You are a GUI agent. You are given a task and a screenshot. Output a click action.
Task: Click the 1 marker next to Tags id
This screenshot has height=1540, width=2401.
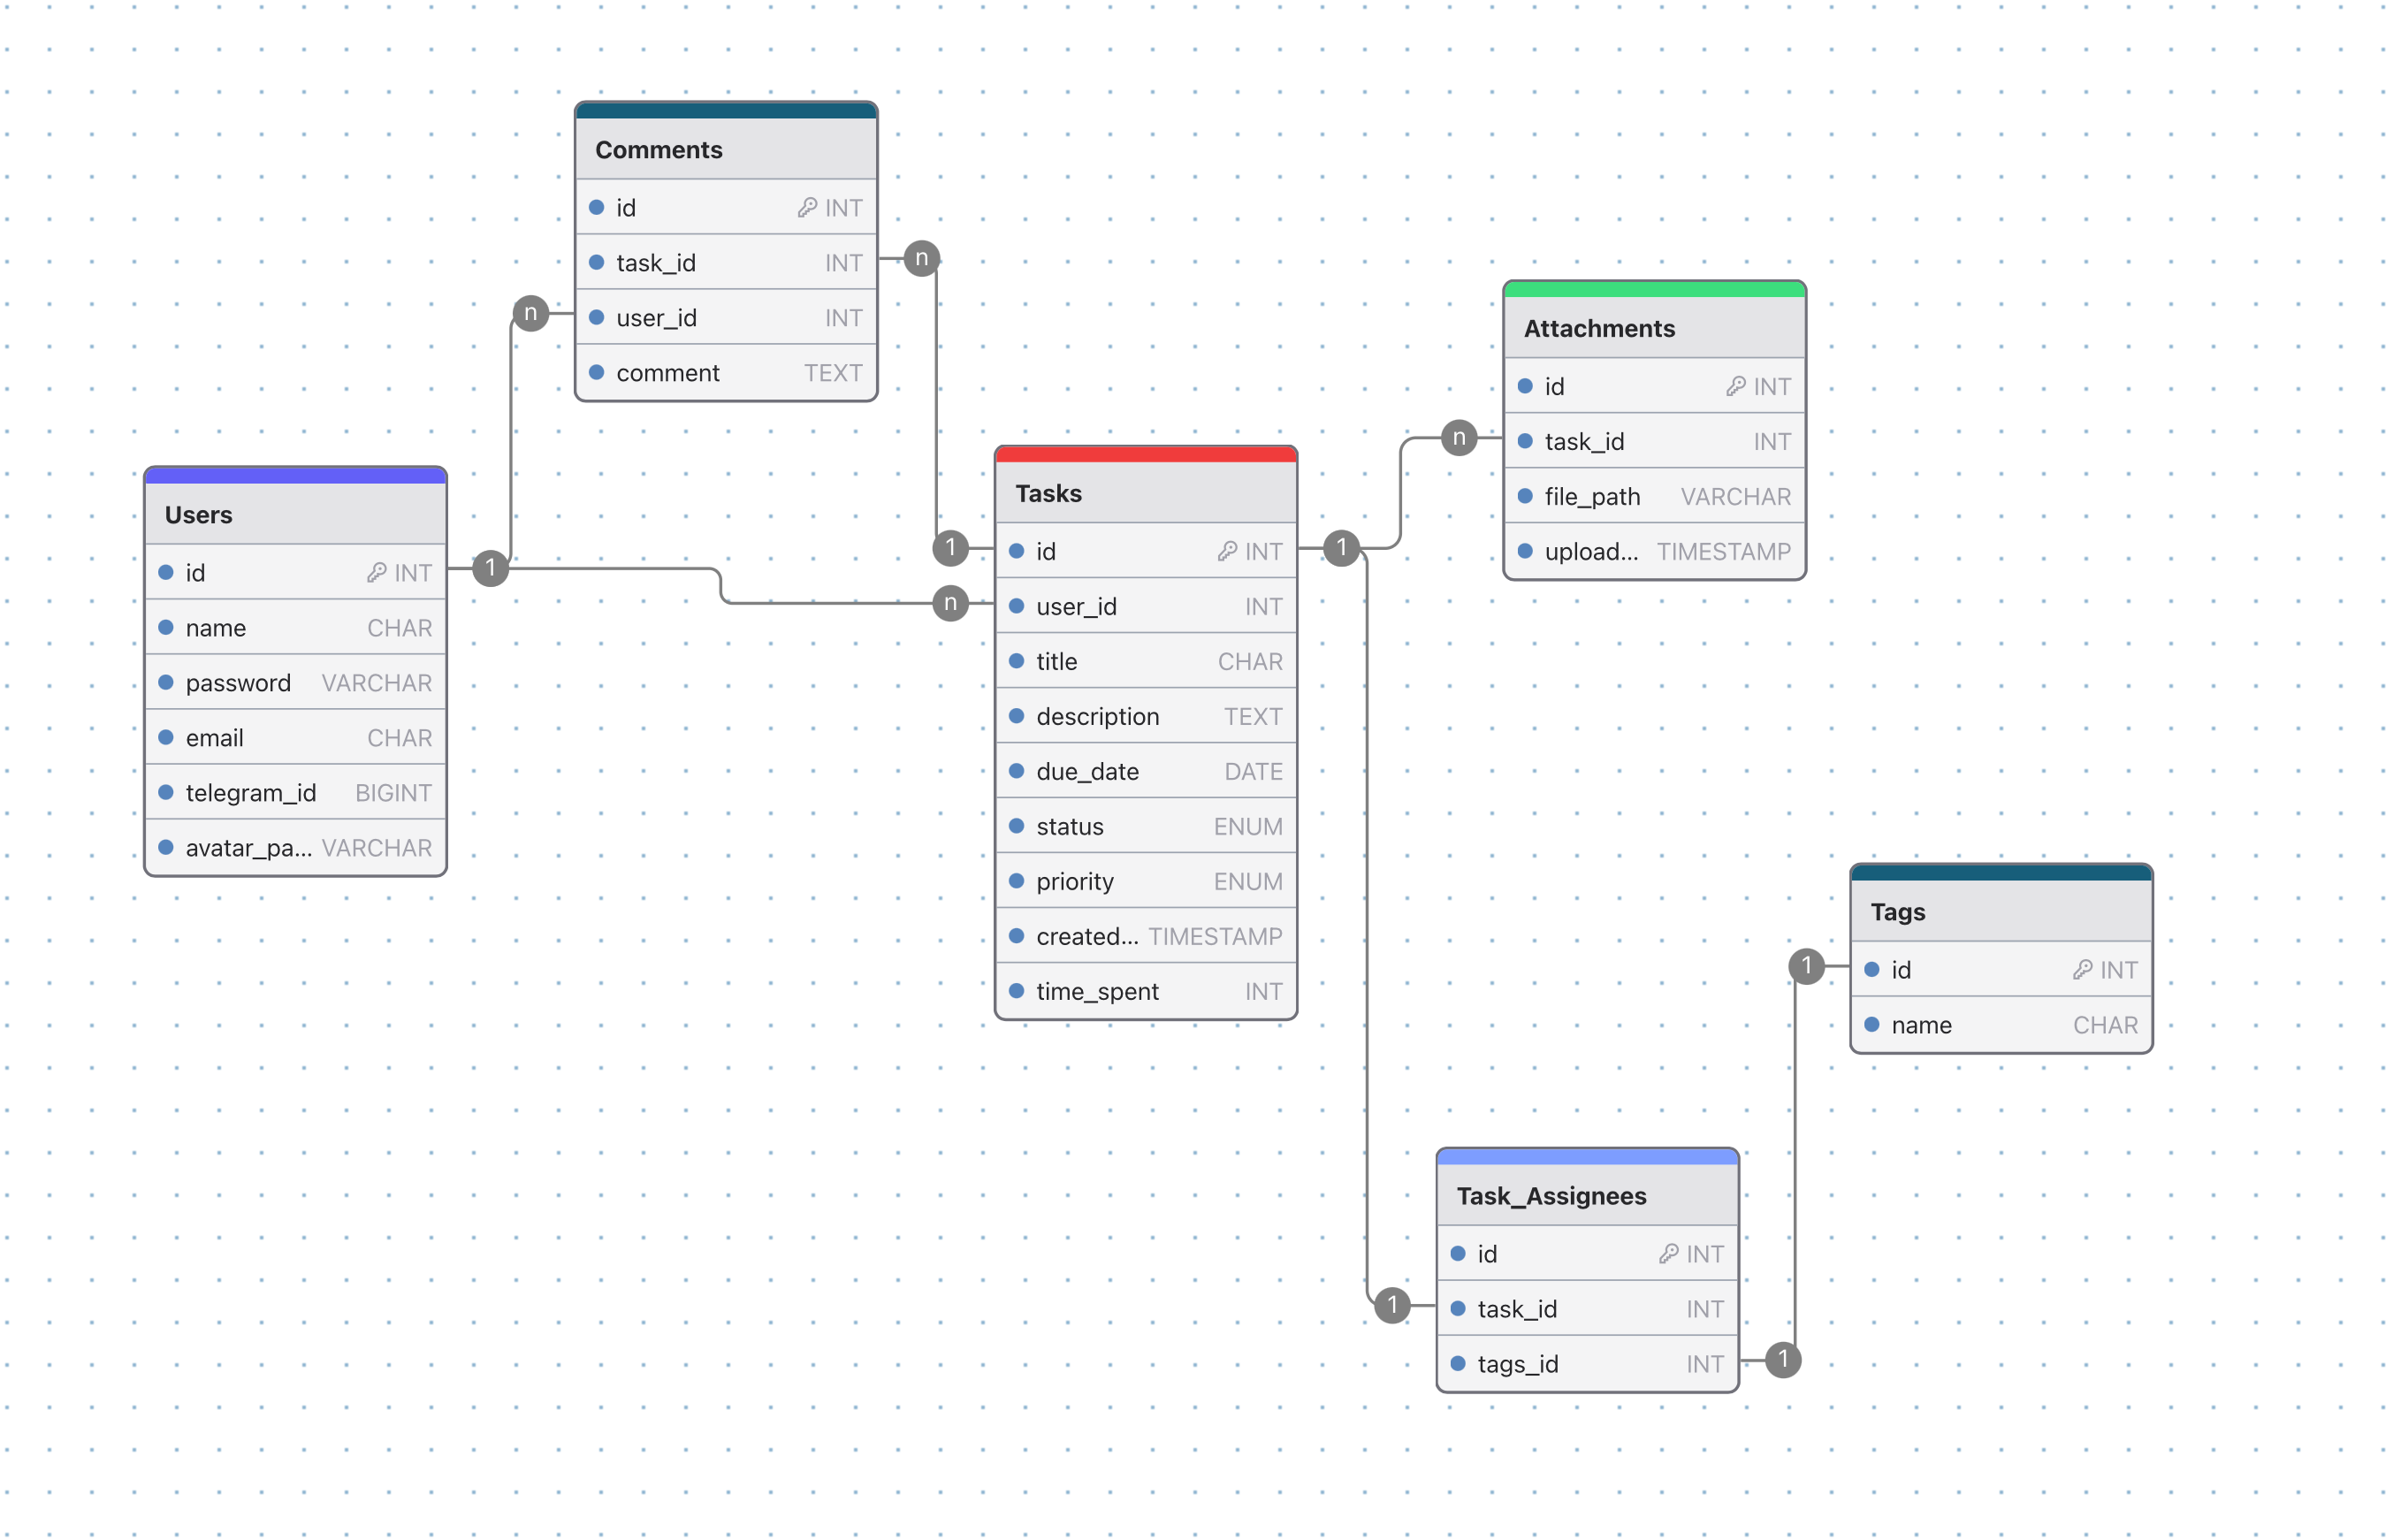pos(1806,967)
